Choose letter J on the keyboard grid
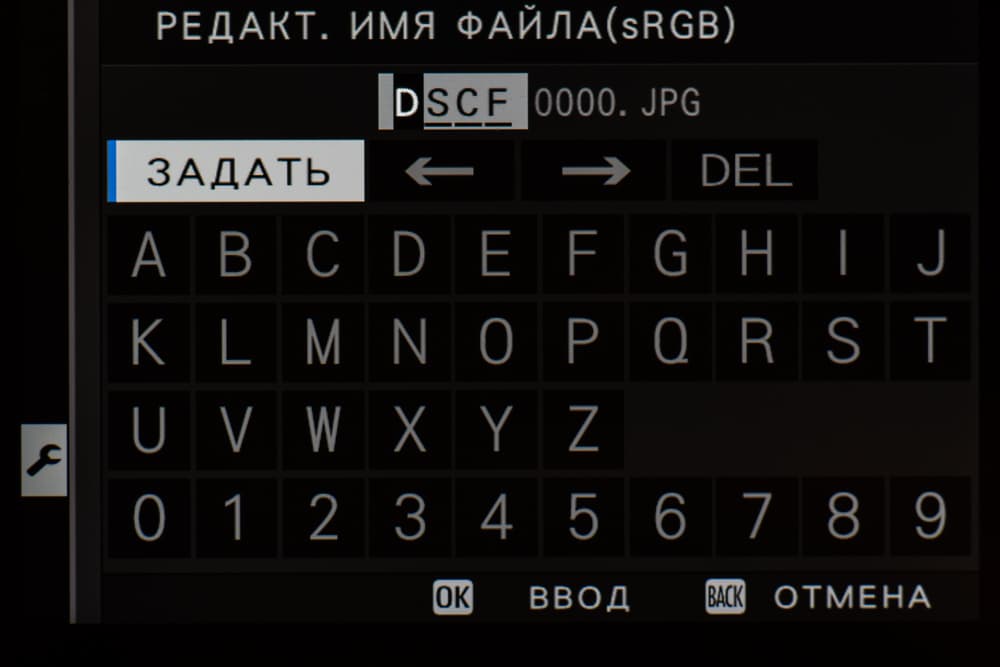The image size is (1000, 667). click(930, 254)
